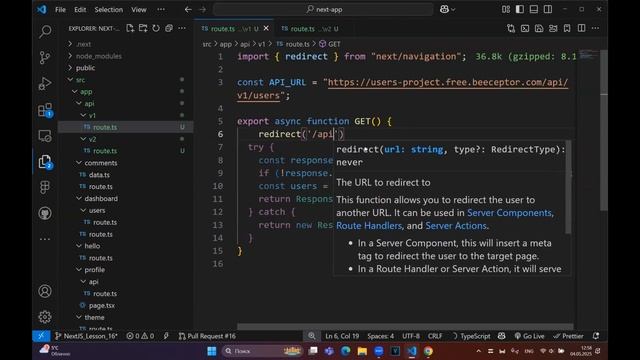Toggle secondary side bar visibility
The width and height of the screenshot is (640, 360).
coord(548,9)
